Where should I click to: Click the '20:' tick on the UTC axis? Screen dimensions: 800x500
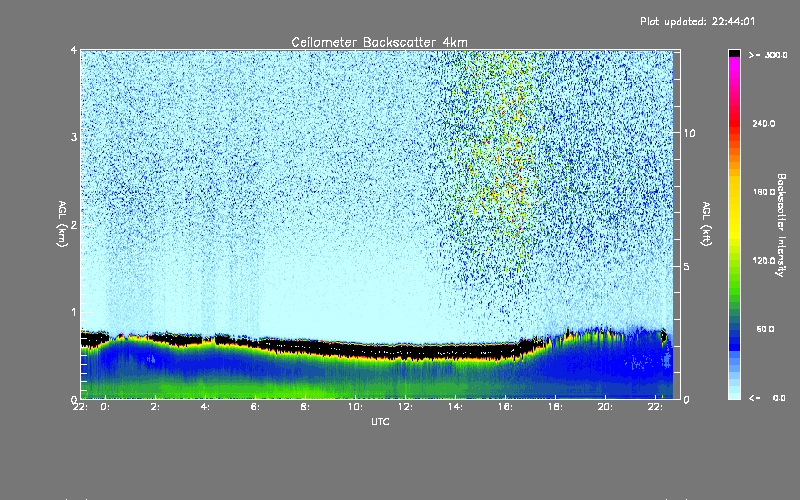[x=605, y=407]
